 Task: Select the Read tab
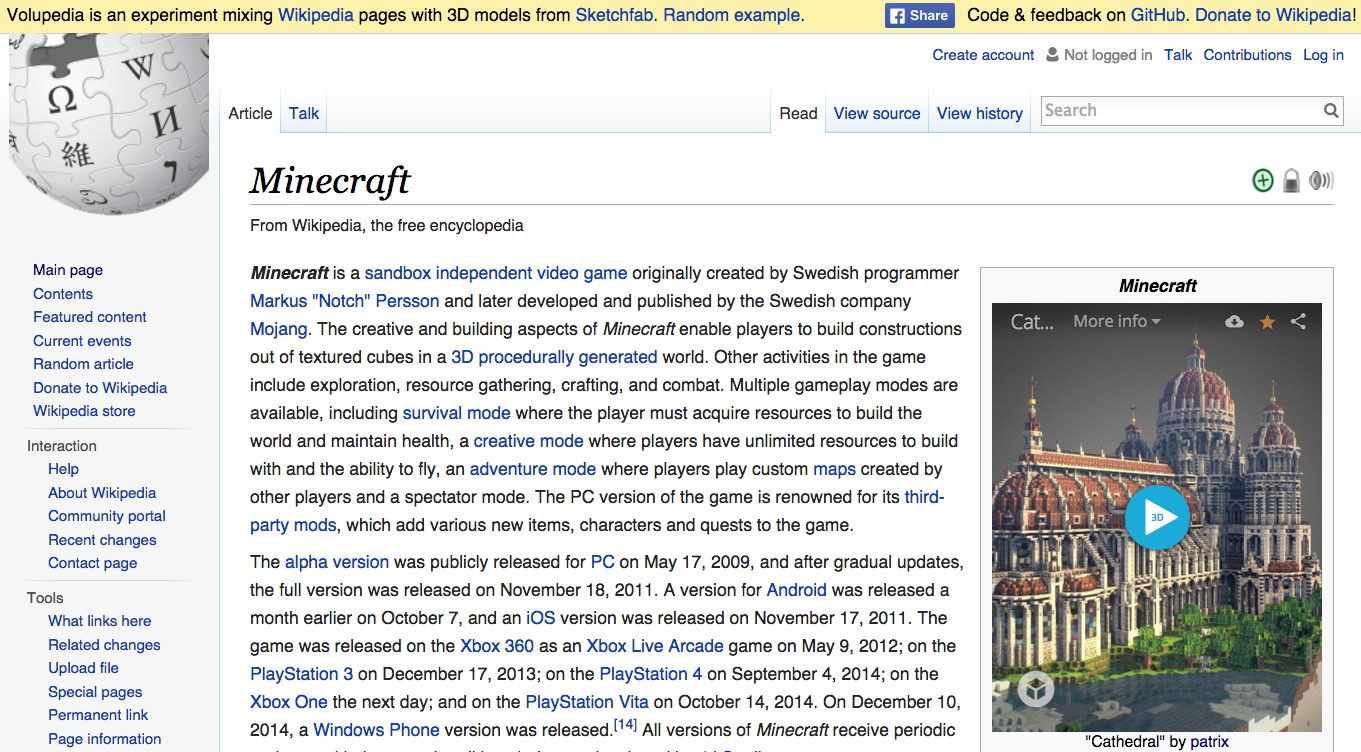point(798,113)
